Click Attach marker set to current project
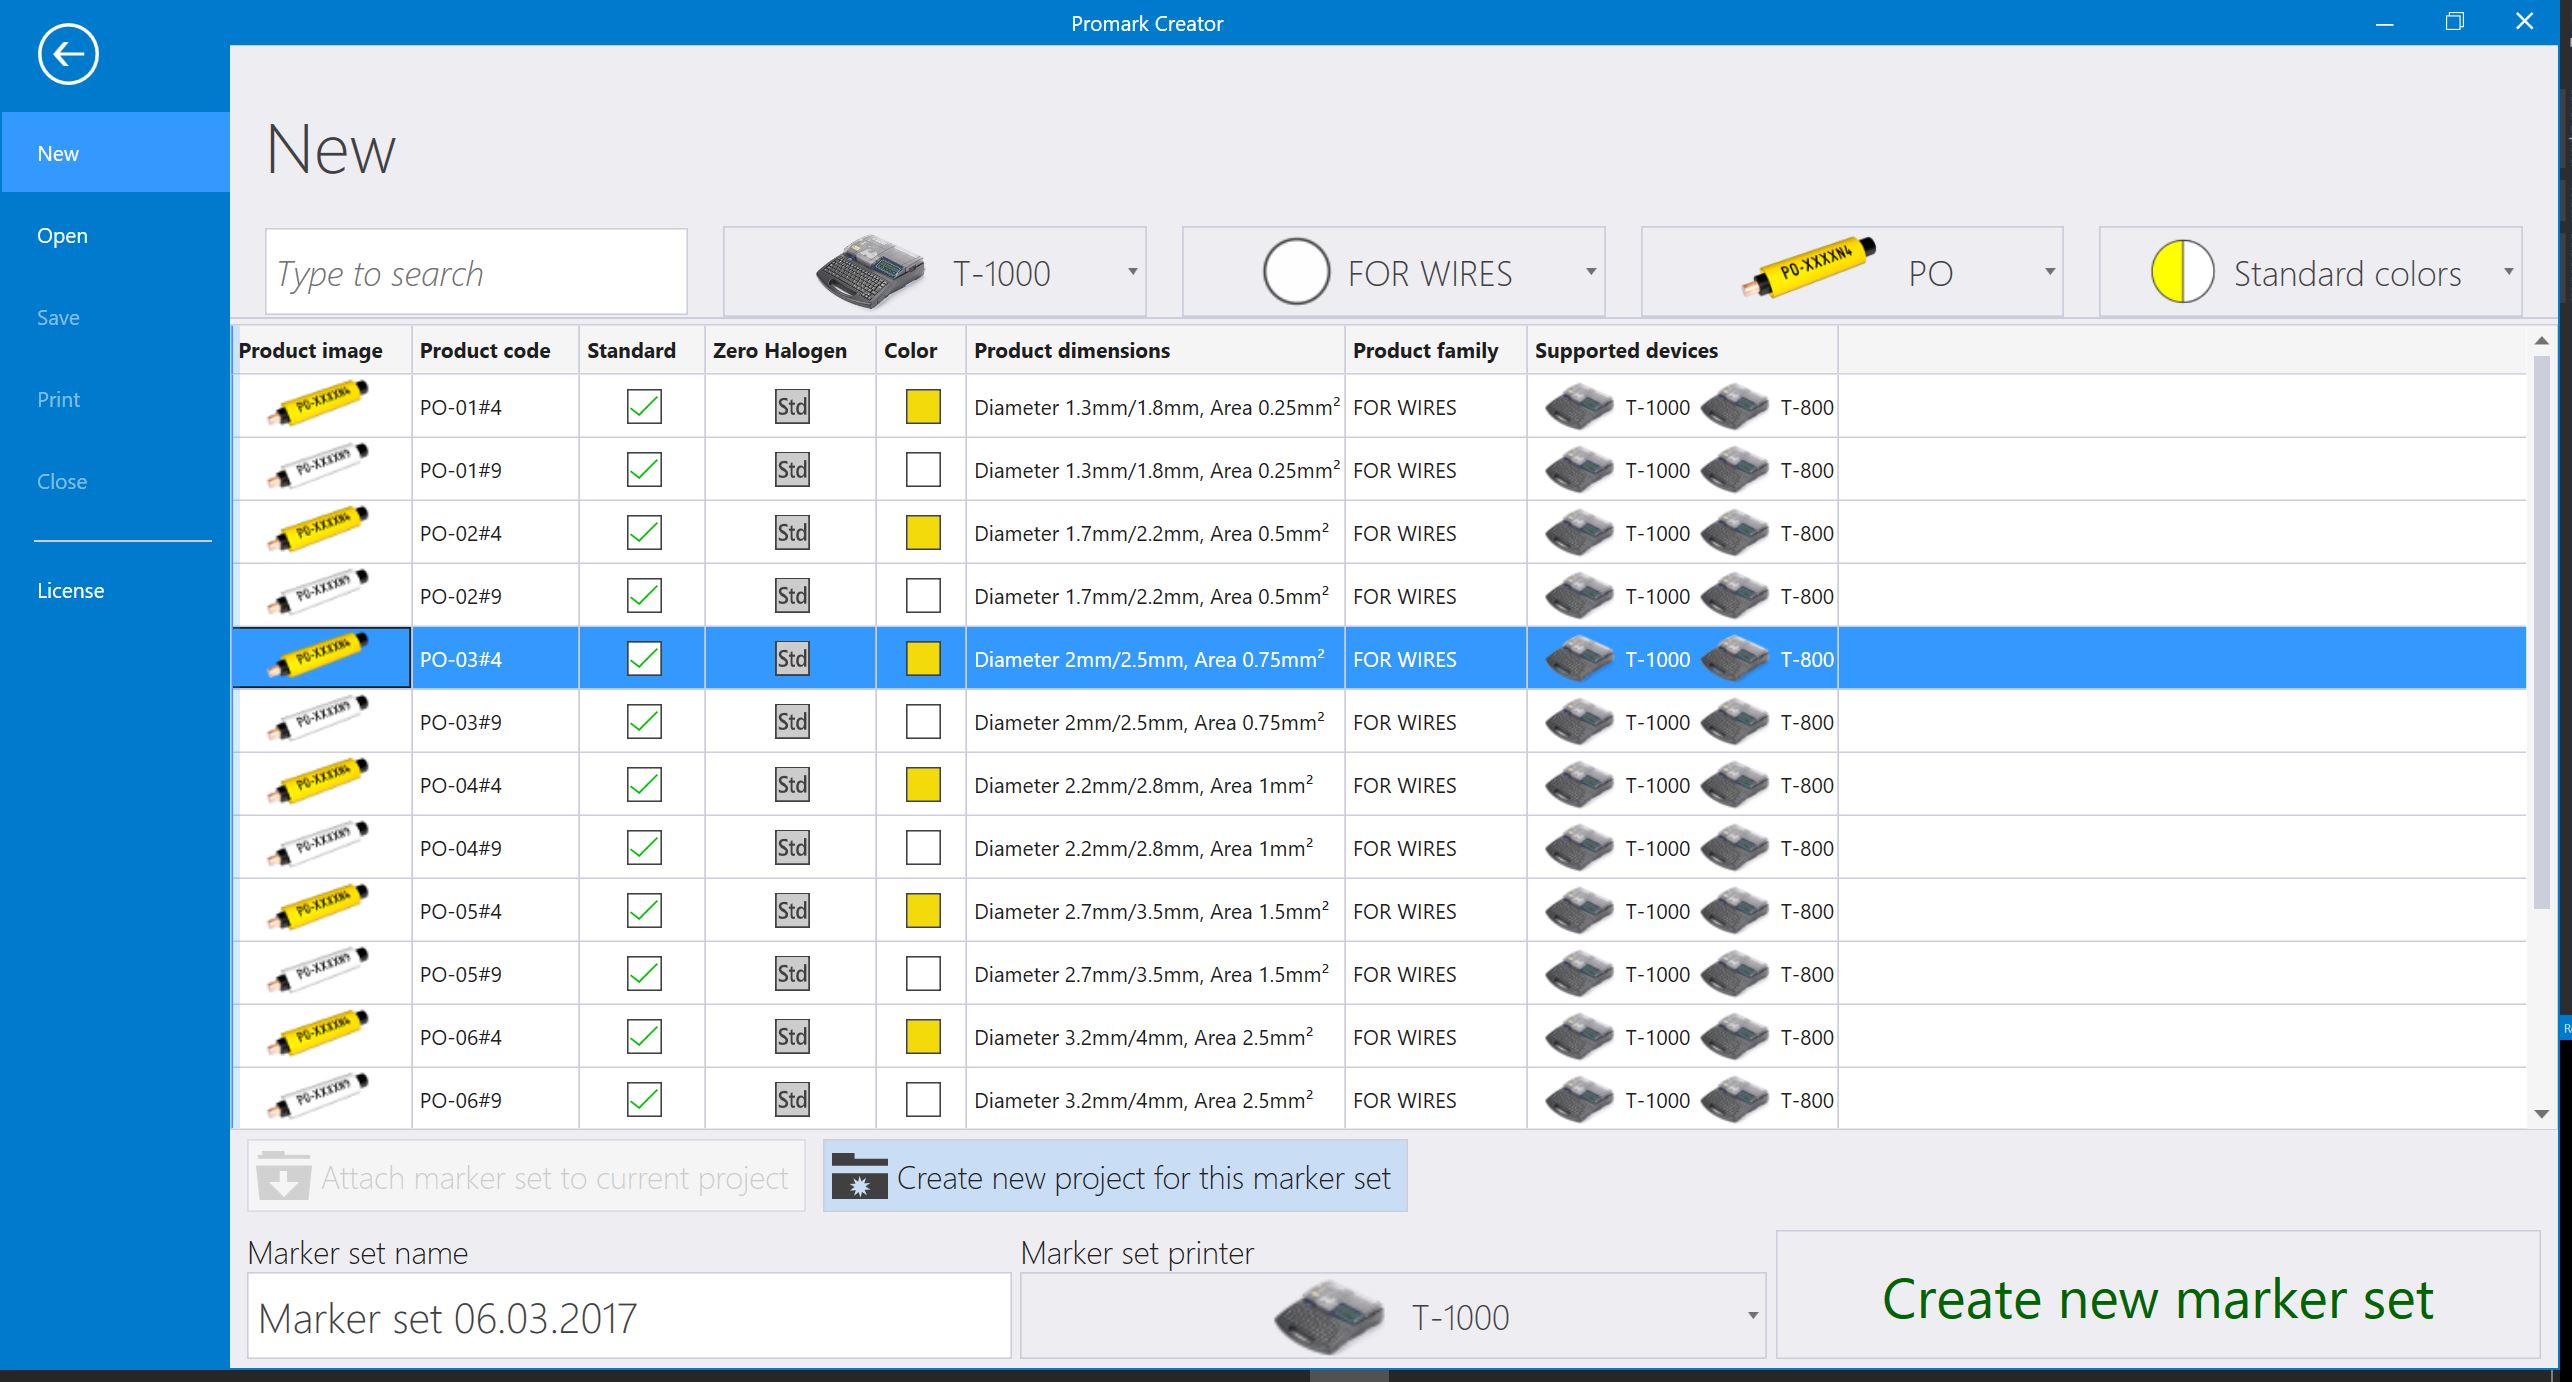 coord(526,1176)
